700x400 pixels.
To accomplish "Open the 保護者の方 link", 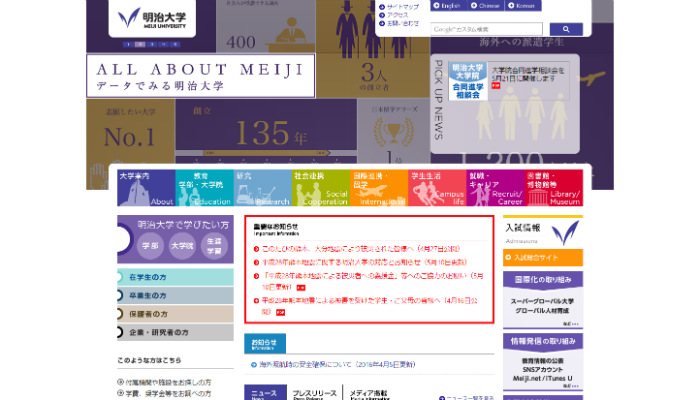I will 175,314.
